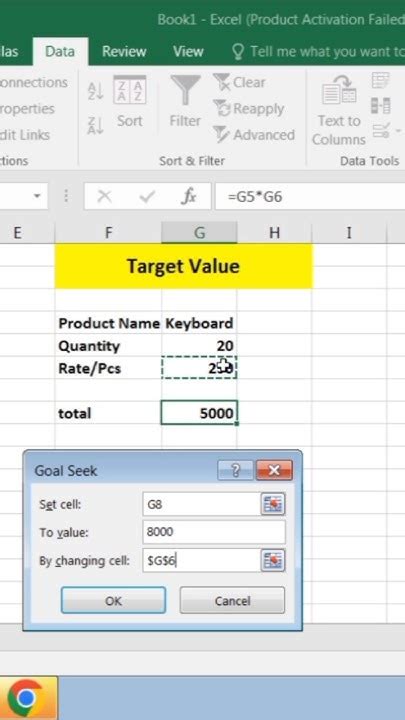Open the Properties connection command
The width and height of the screenshot is (405, 720).
[x=27, y=109]
